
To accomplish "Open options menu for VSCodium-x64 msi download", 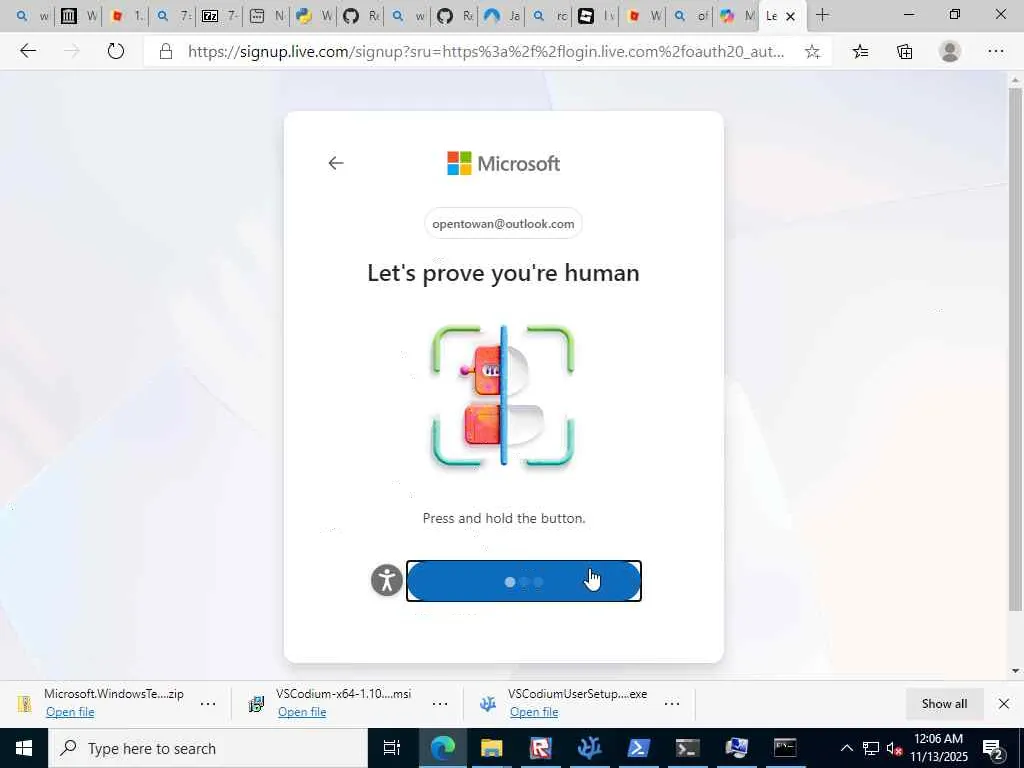I will click(x=440, y=703).
